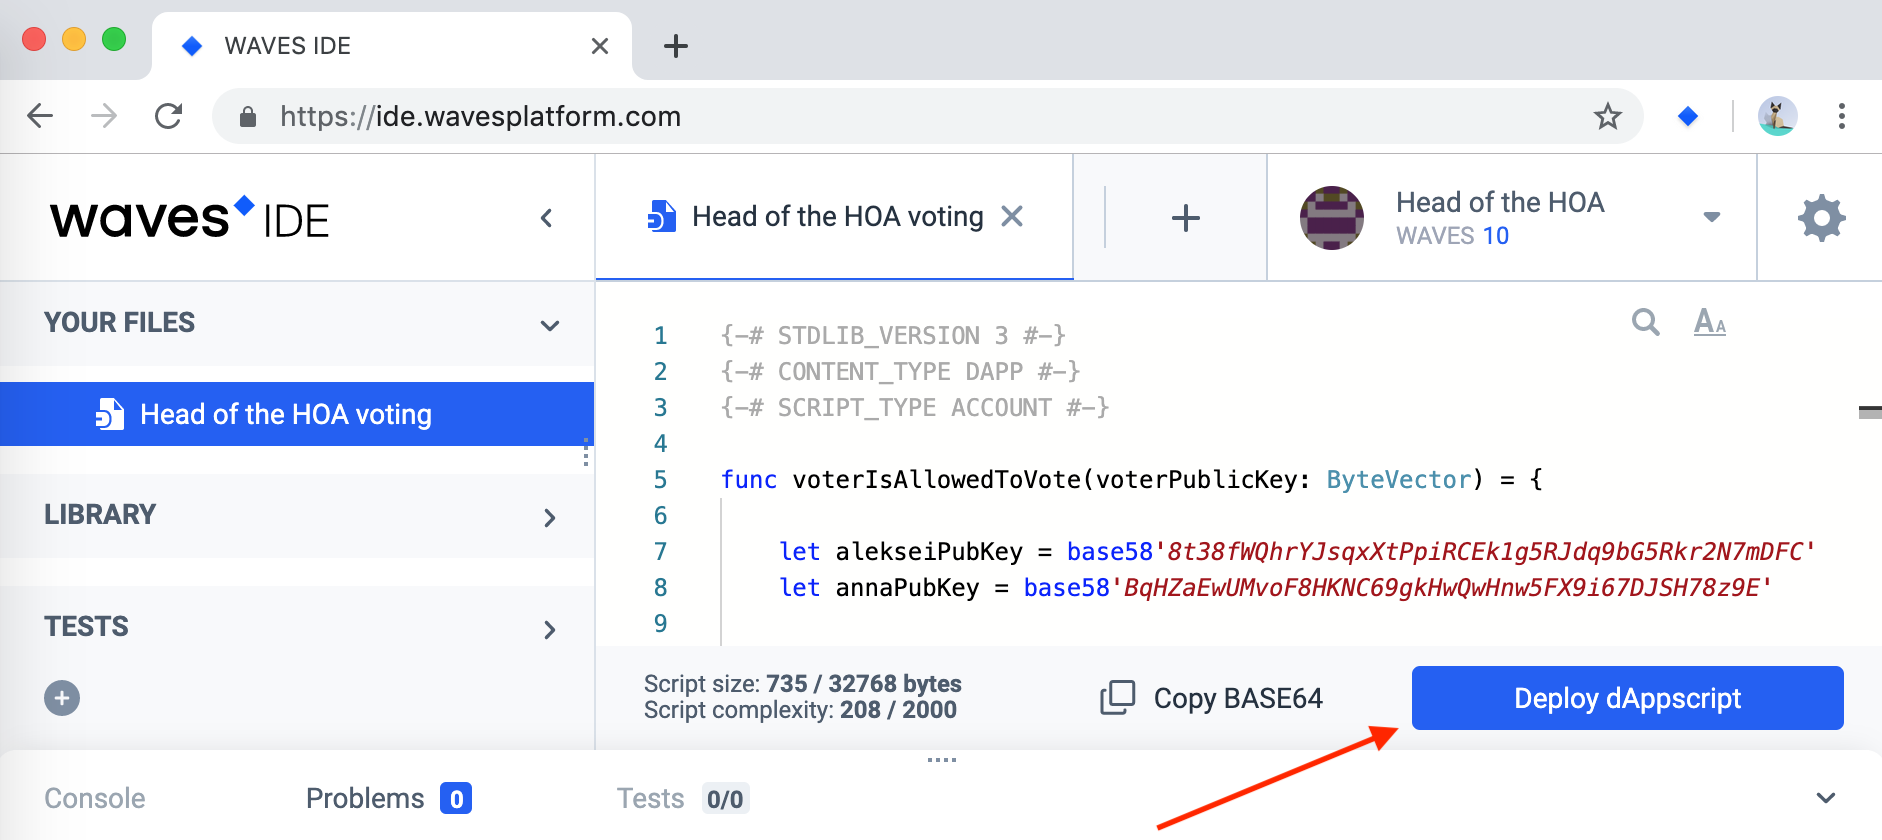Add a new editor tab with plus icon
The height and width of the screenshot is (840, 1882).
point(1185,217)
